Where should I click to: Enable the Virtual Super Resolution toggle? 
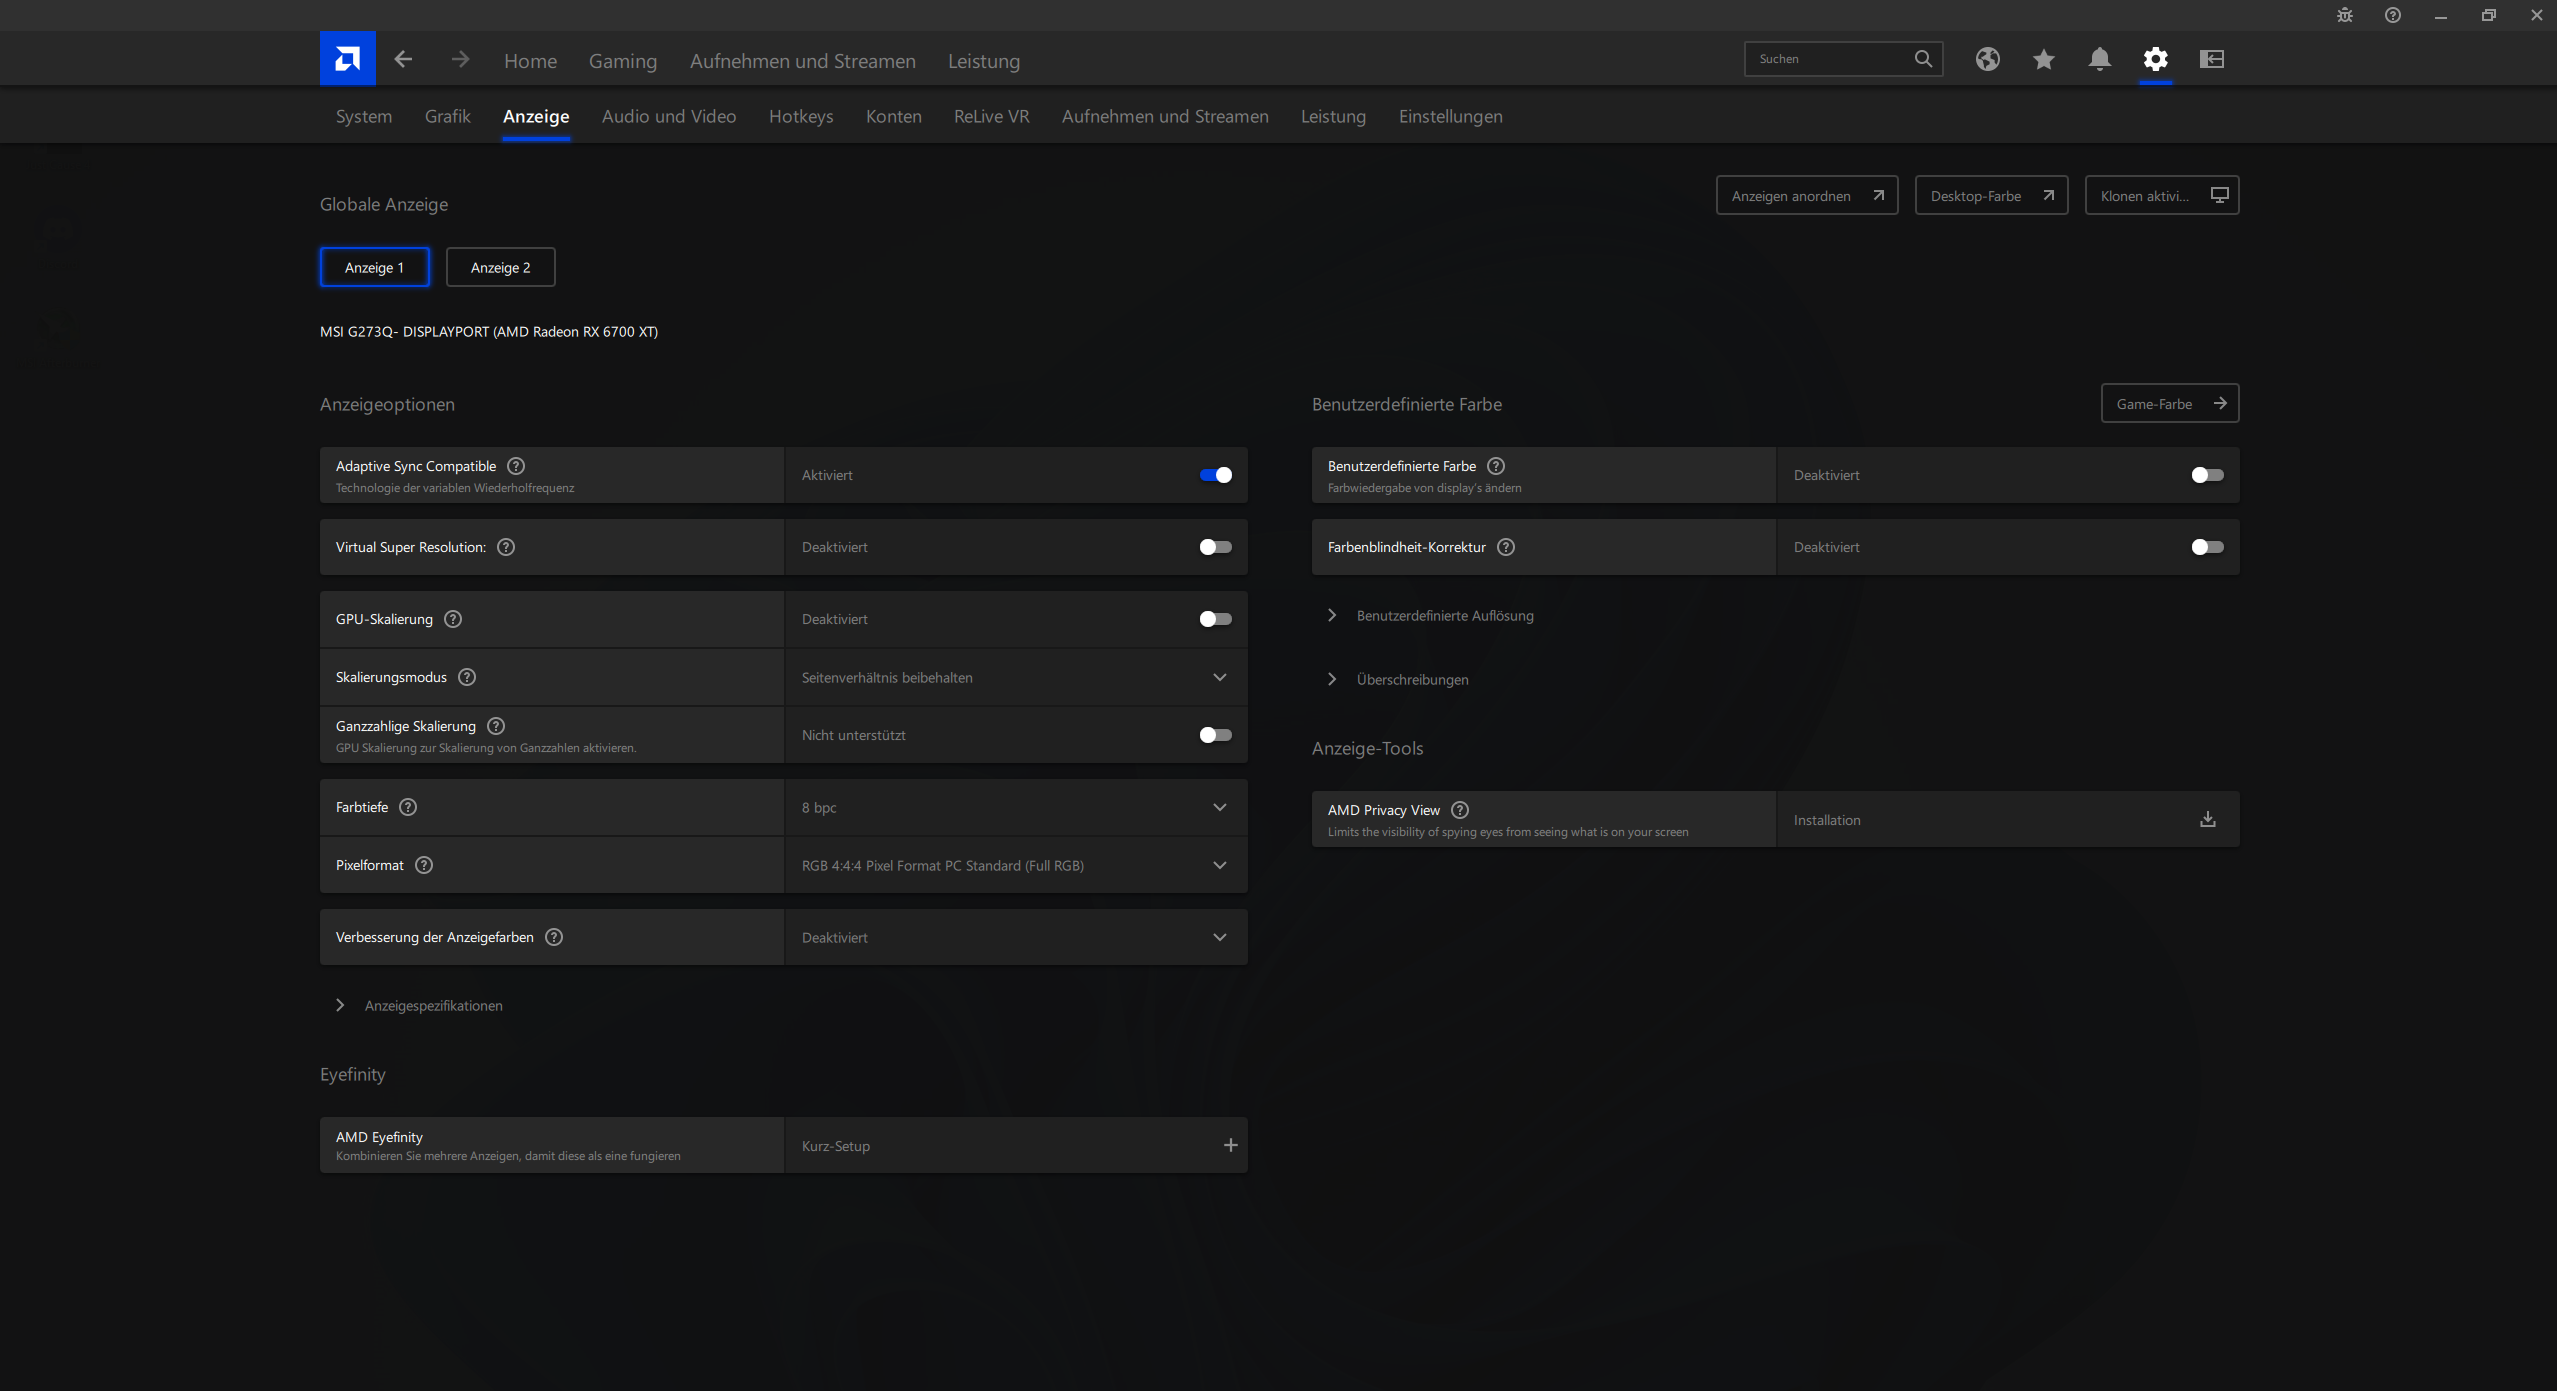click(1215, 547)
